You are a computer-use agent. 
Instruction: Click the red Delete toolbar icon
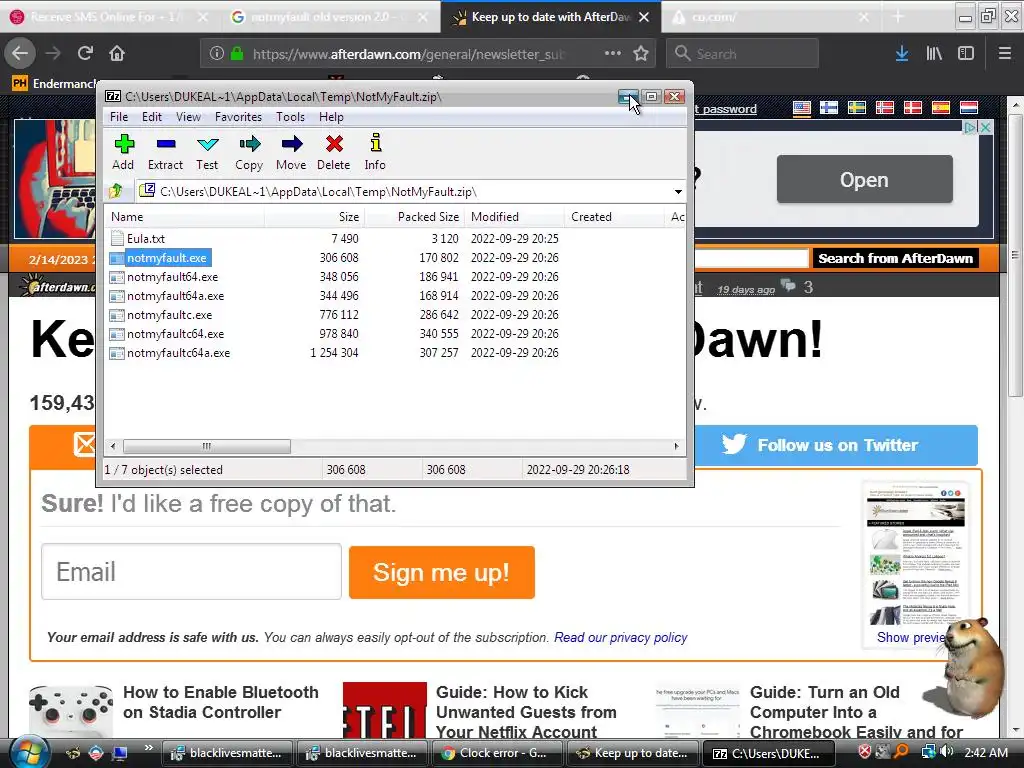coord(334,152)
